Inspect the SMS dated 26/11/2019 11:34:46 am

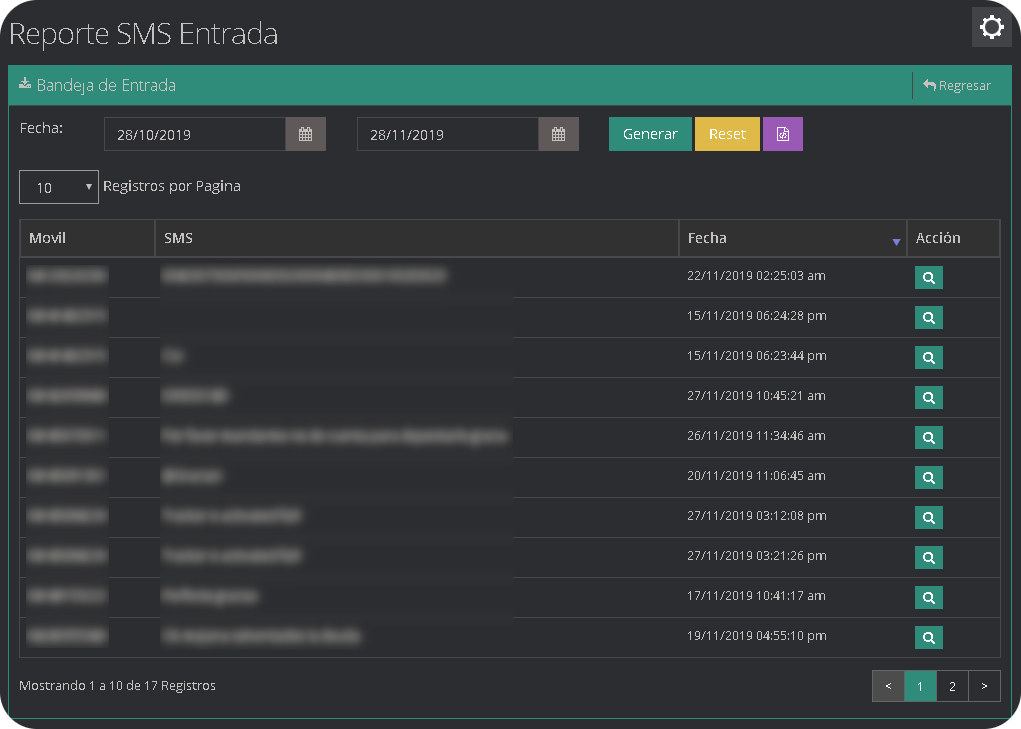(928, 438)
